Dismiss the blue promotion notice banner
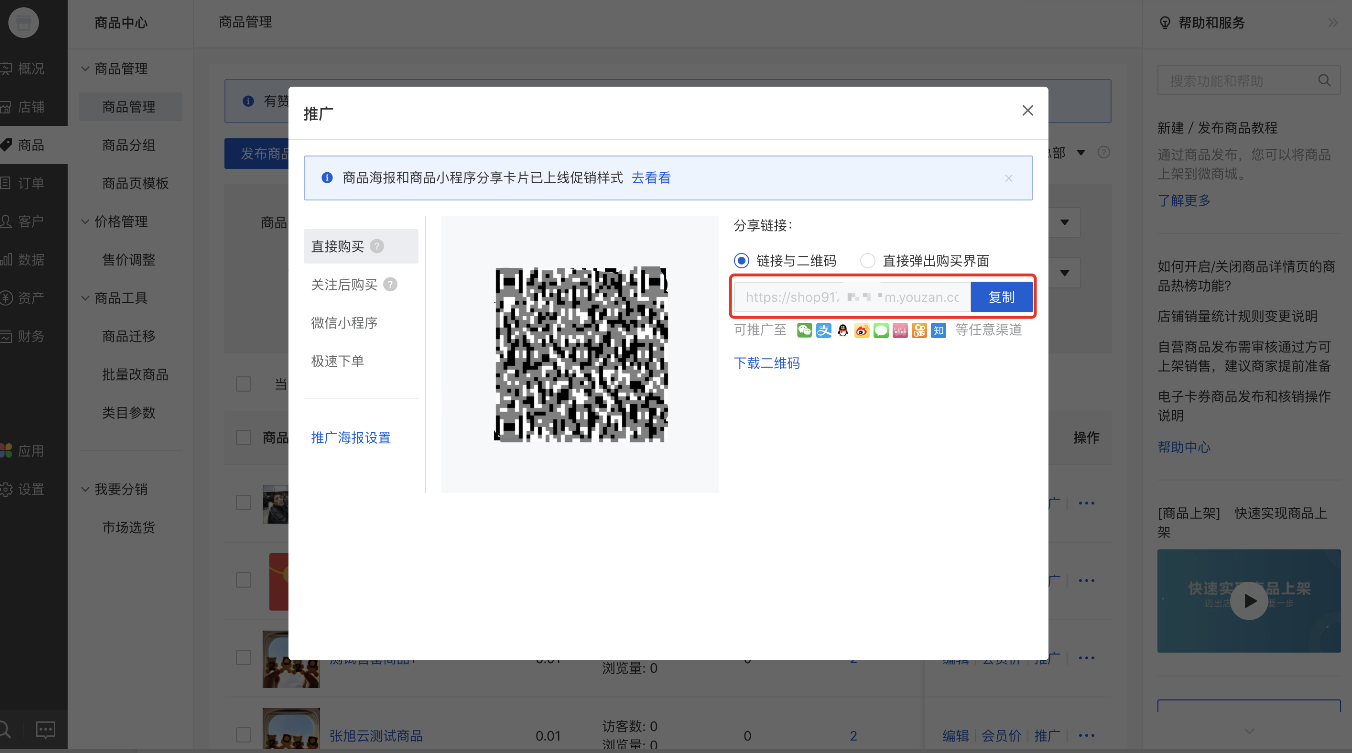This screenshot has width=1352, height=753. coord(1008,178)
